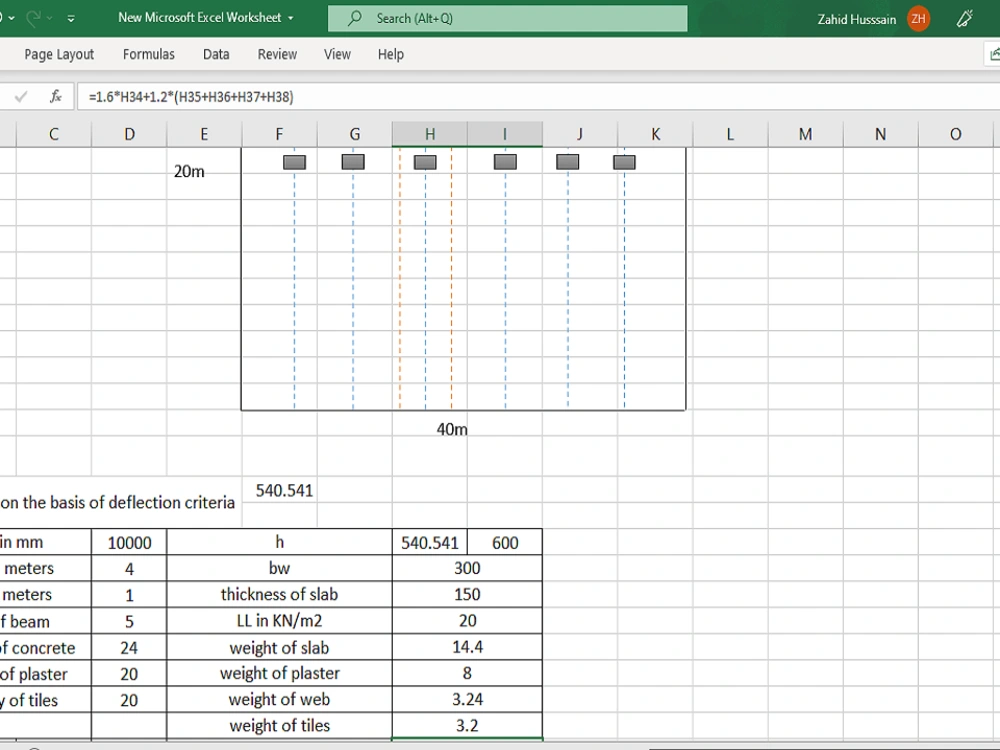Click the 'weight of tiles' cell

pos(279,726)
